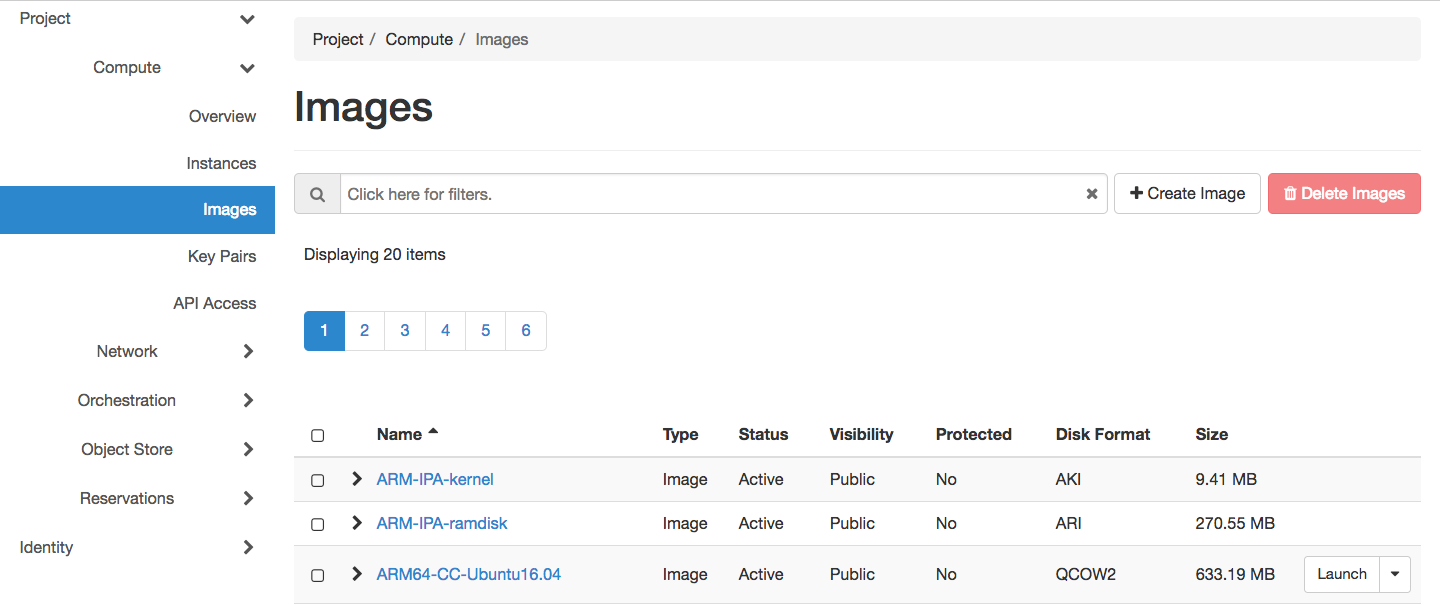The image size is (1440, 605).
Task: Sort by the Status column header
Action: coord(763,434)
